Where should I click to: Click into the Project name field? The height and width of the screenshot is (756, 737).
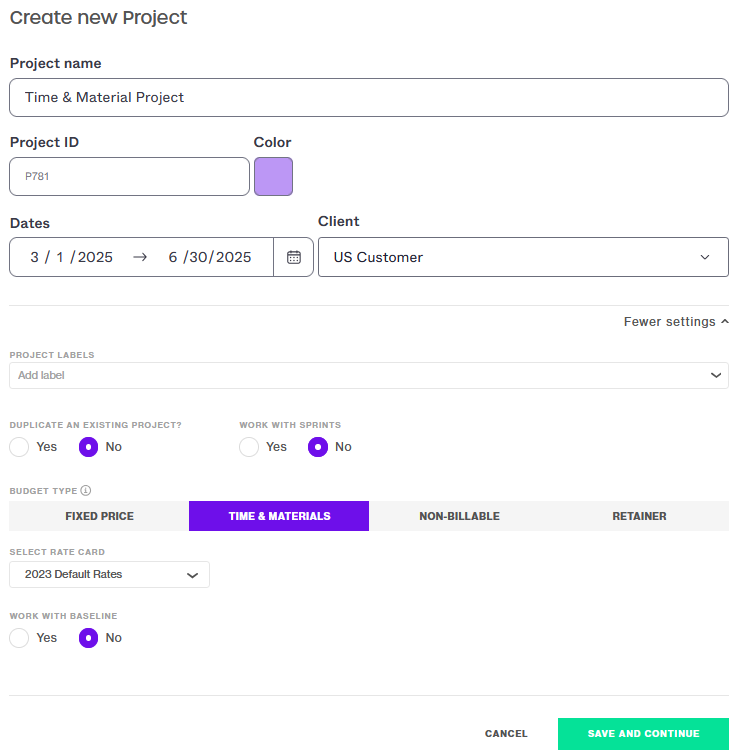pos(369,97)
